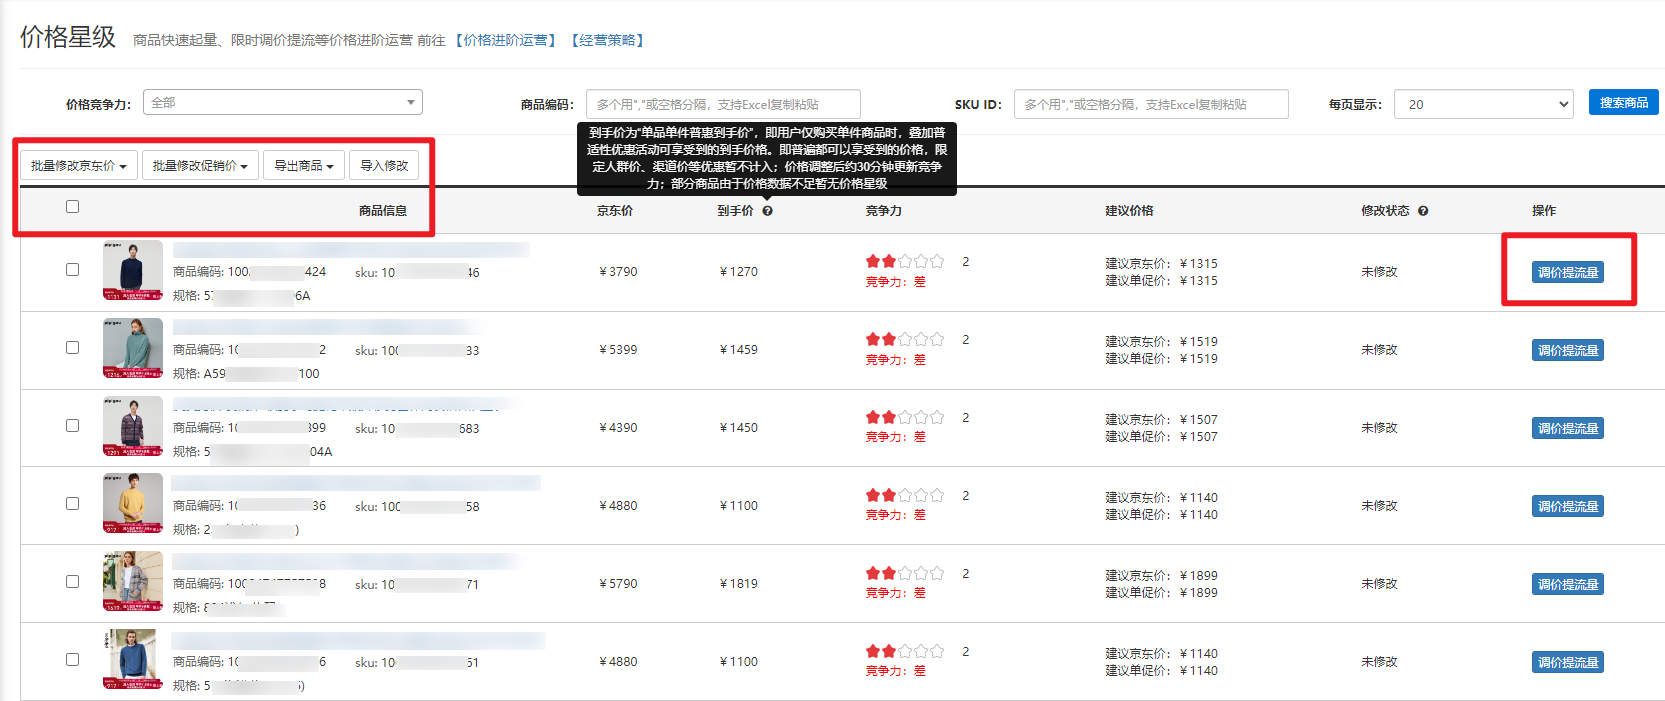Open the 每页显示 page size dropdown
This screenshot has width=1665, height=701.
point(1483,104)
